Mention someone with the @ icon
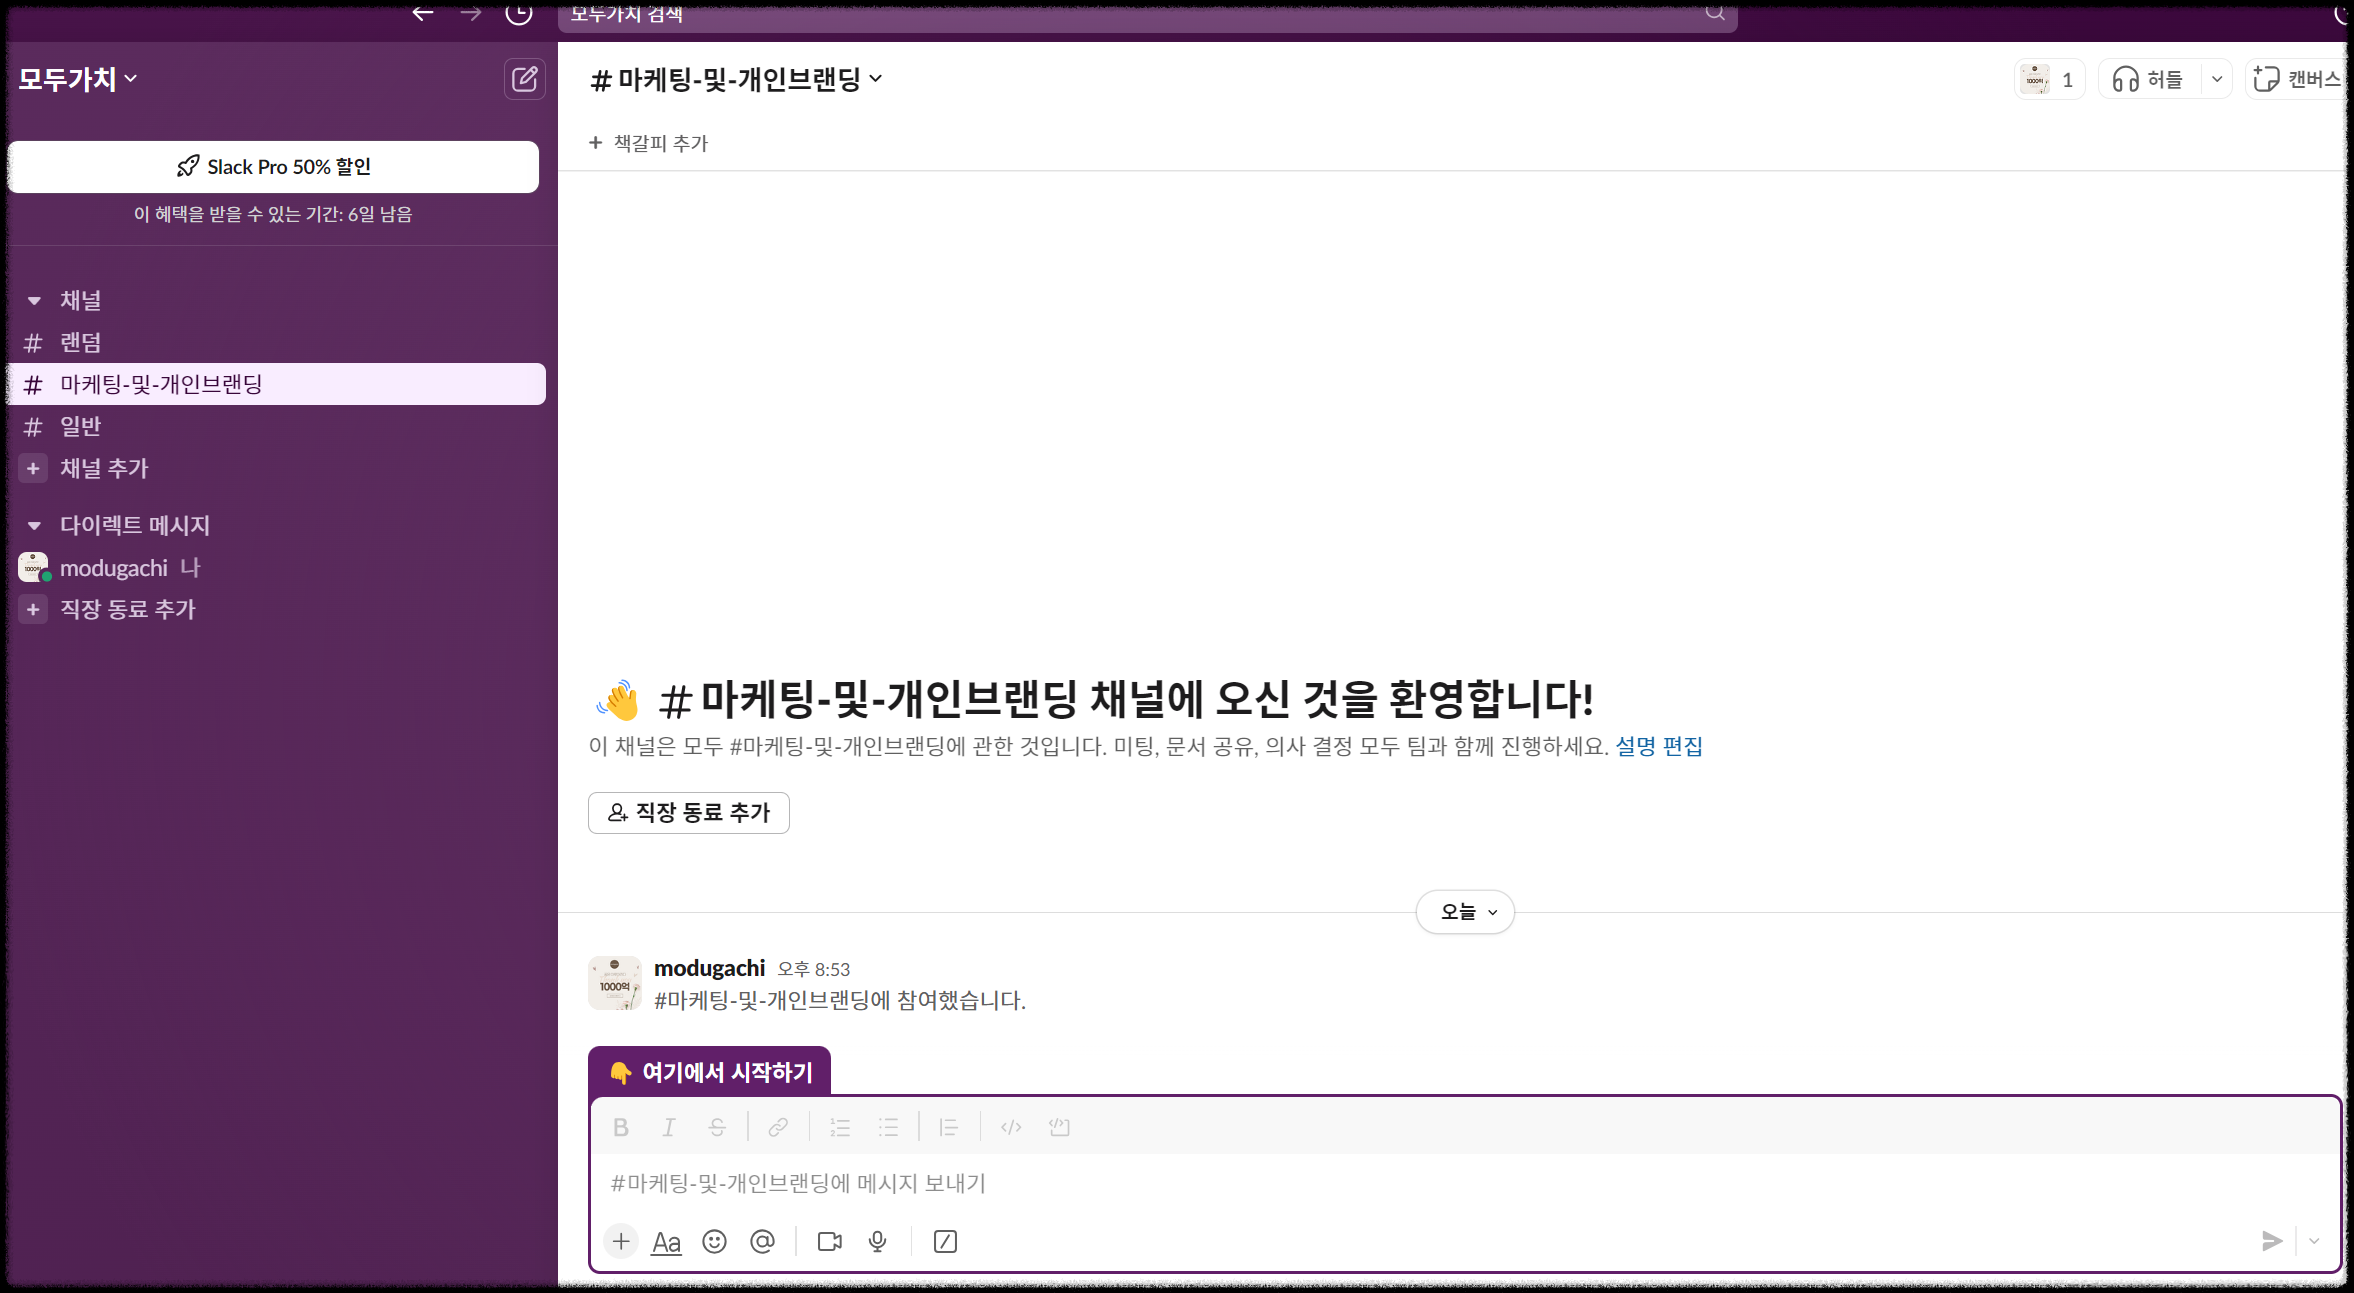 coord(764,1241)
